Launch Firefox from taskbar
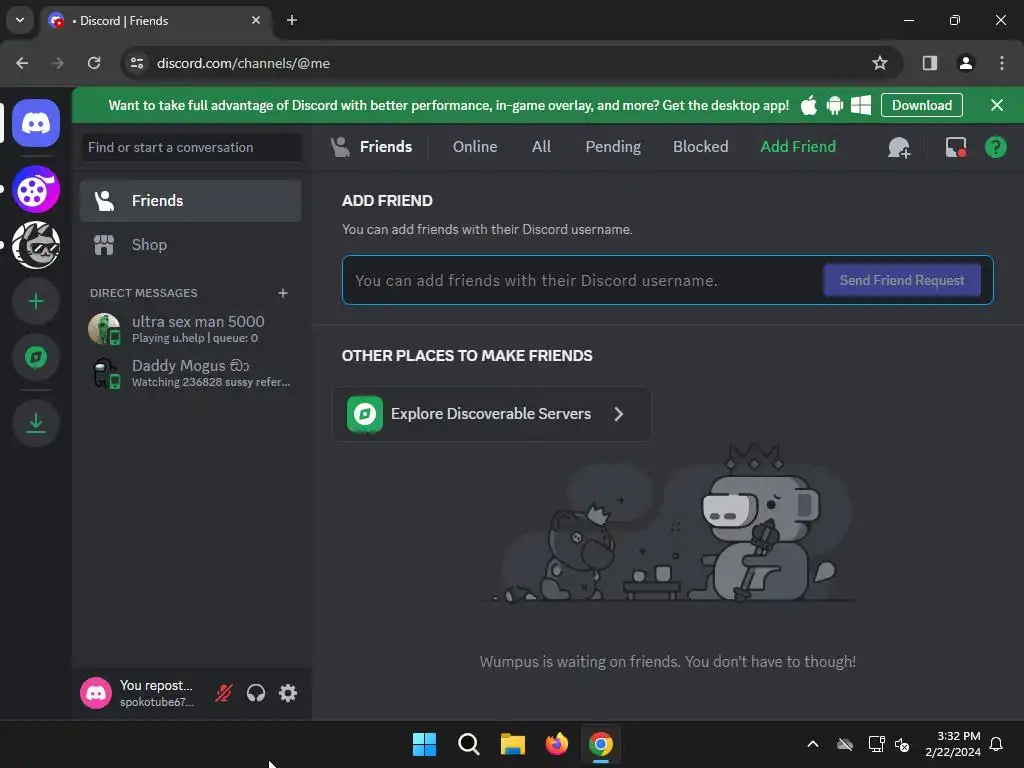This screenshot has width=1024, height=768. [x=556, y=744]
